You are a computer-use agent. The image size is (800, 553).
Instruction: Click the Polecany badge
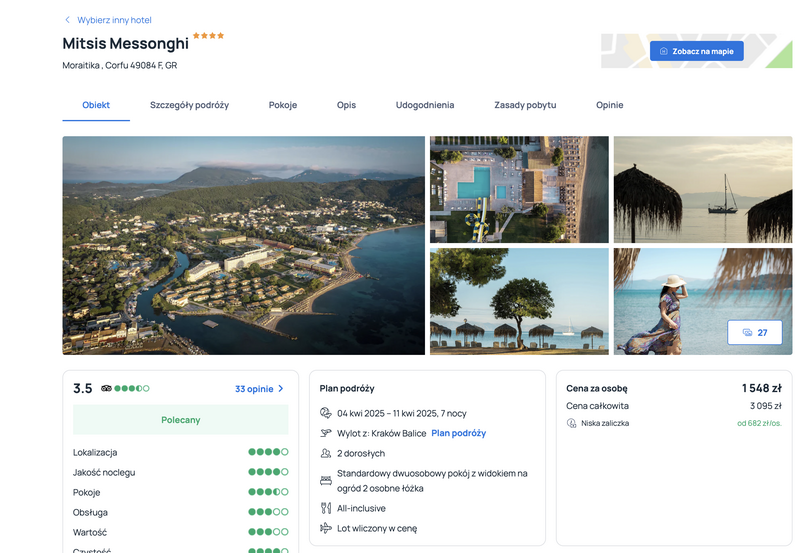tap(181, 420)
